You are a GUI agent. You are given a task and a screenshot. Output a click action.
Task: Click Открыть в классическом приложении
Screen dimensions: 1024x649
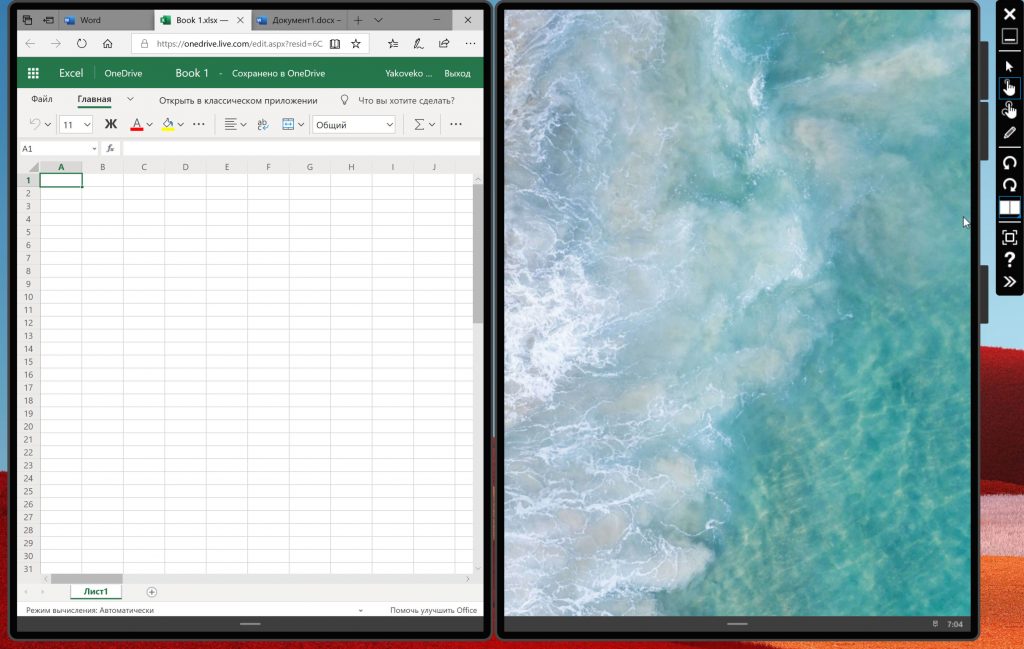pos(238,100)
